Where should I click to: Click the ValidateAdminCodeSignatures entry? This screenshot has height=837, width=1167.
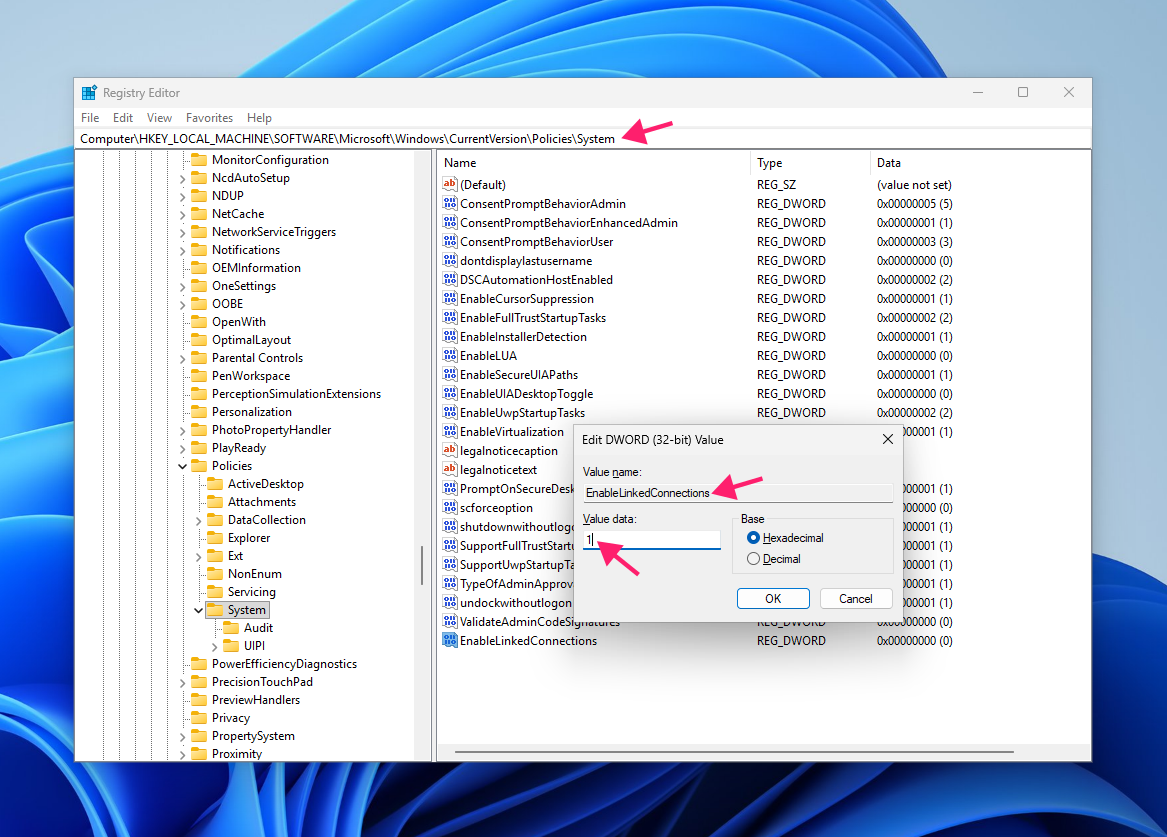(540, 622)
